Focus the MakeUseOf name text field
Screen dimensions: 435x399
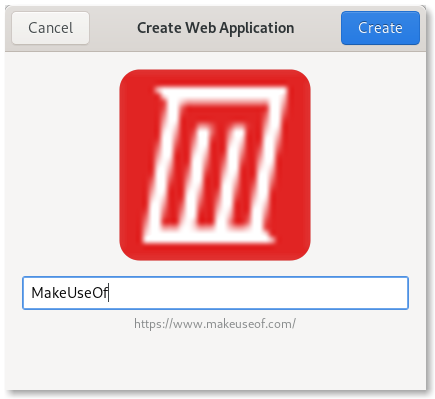tap(215, 293)
